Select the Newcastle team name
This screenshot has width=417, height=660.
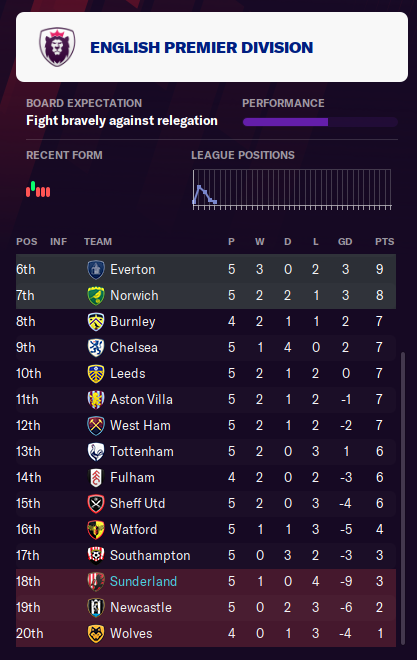(141, 607)
